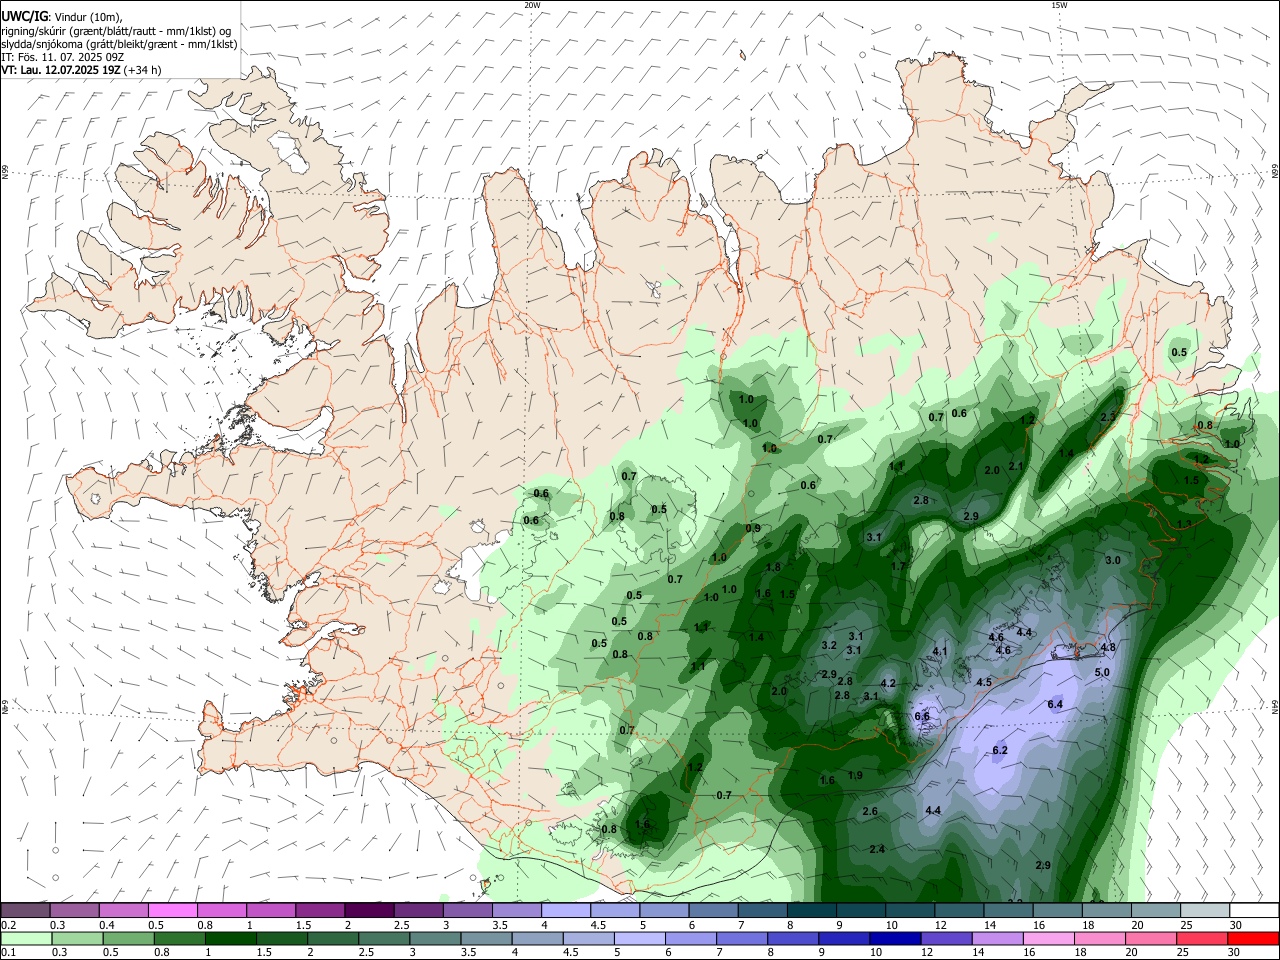Select the 'slydda/snjókoma' legend description line
The width and height of the screenshot is (1280, 960).
[x=119, y=44]
